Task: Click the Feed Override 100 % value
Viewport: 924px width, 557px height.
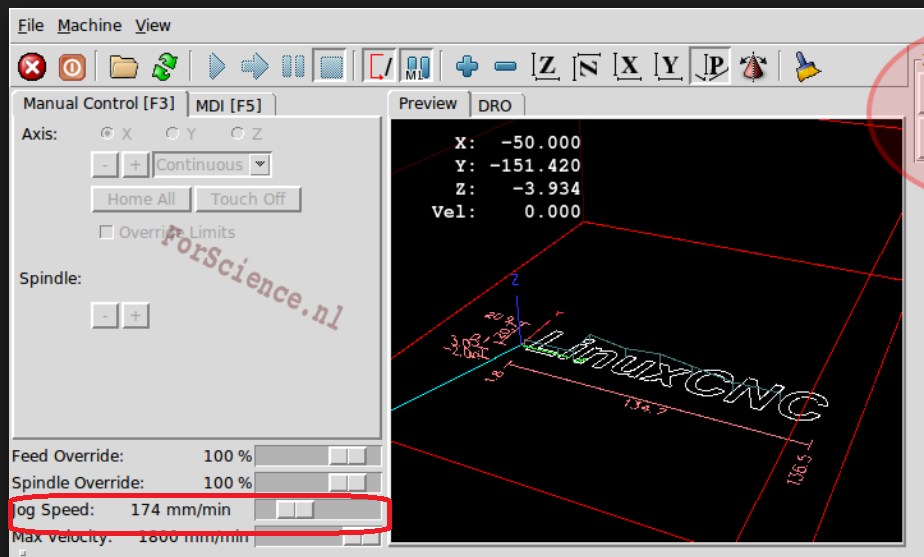Action: (227, 456)
